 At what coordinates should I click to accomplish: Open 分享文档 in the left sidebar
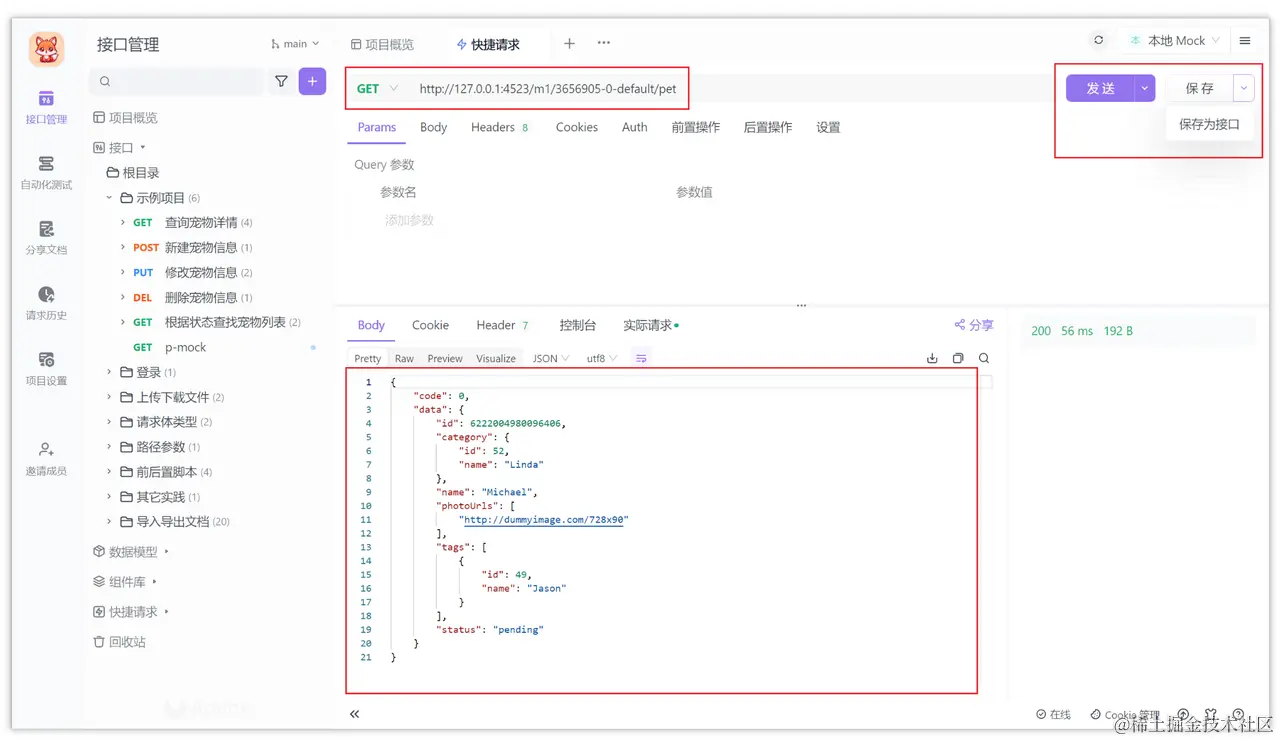coord(46,238)
